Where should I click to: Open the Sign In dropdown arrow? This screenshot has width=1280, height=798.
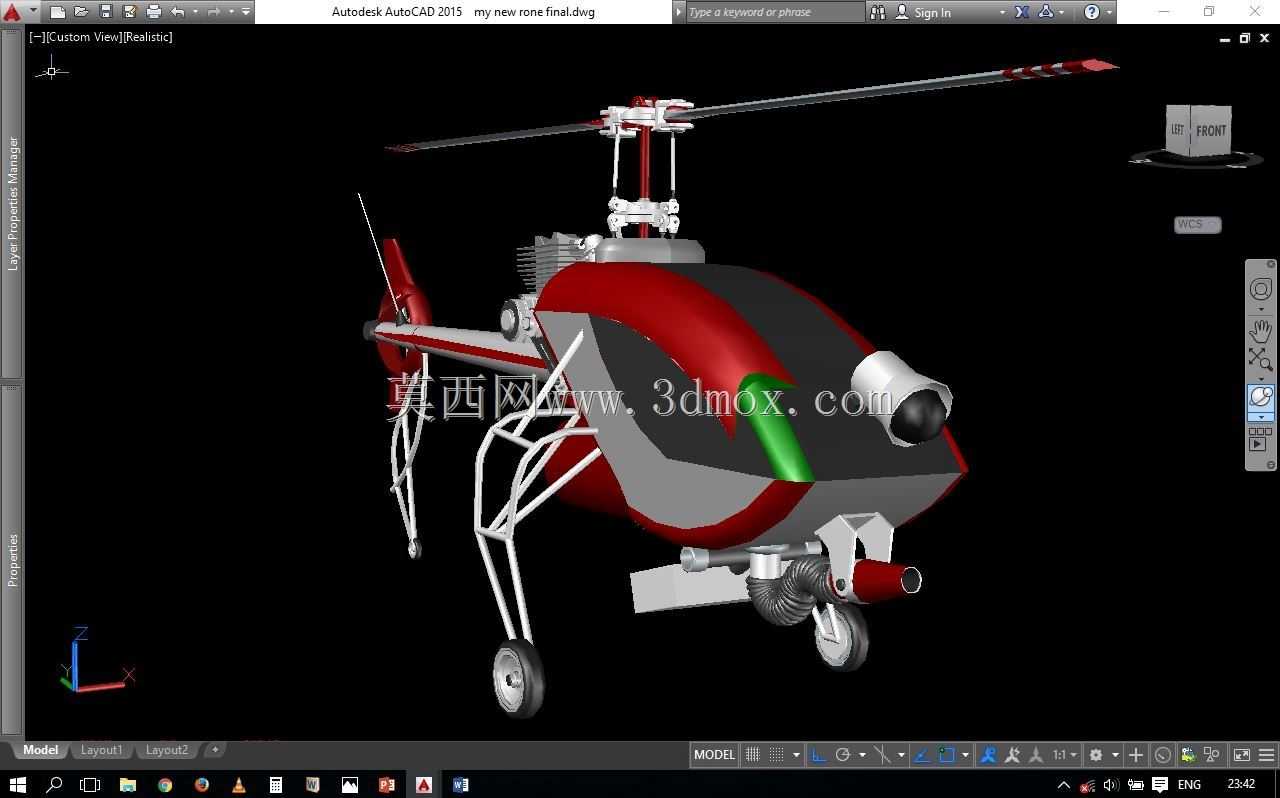[1002, 12]
